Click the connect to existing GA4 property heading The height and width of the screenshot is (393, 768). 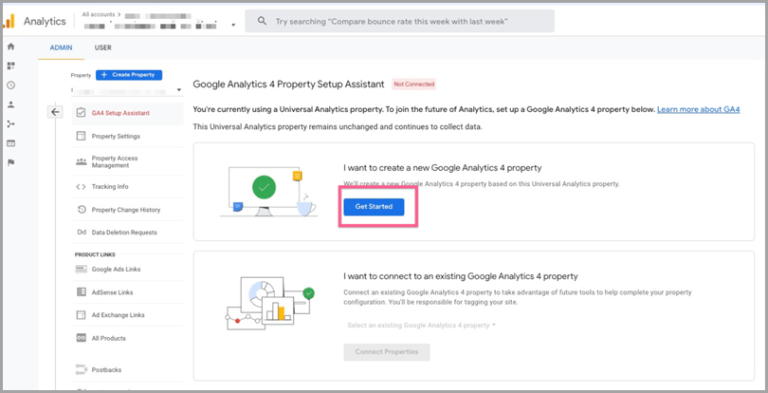tap(460, 276)
